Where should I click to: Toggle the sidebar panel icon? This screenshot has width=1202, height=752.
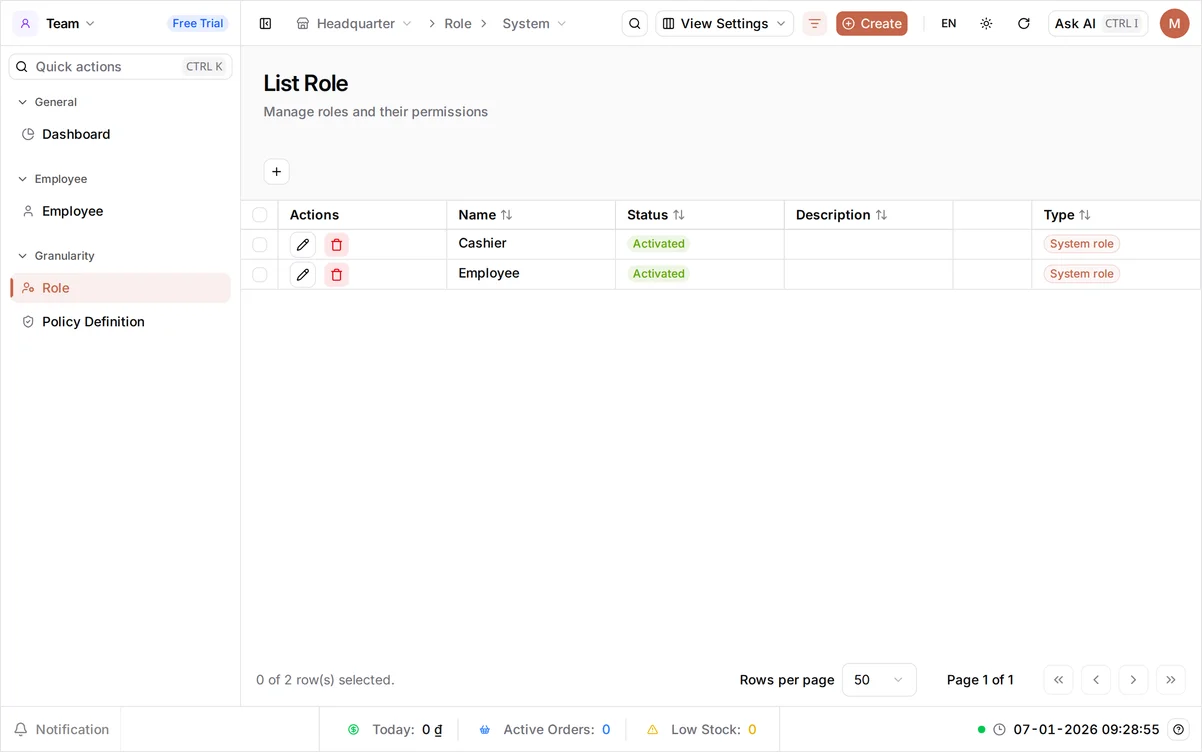point(265,23)
